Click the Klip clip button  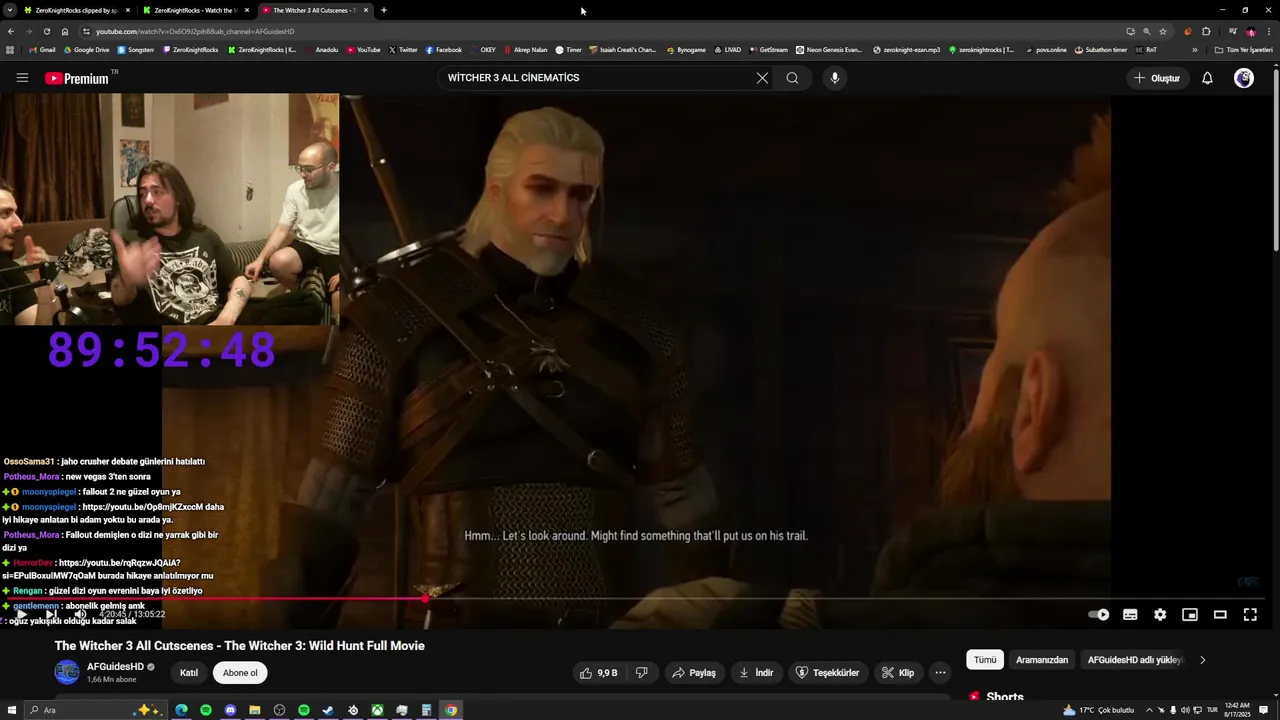(898, 673)
